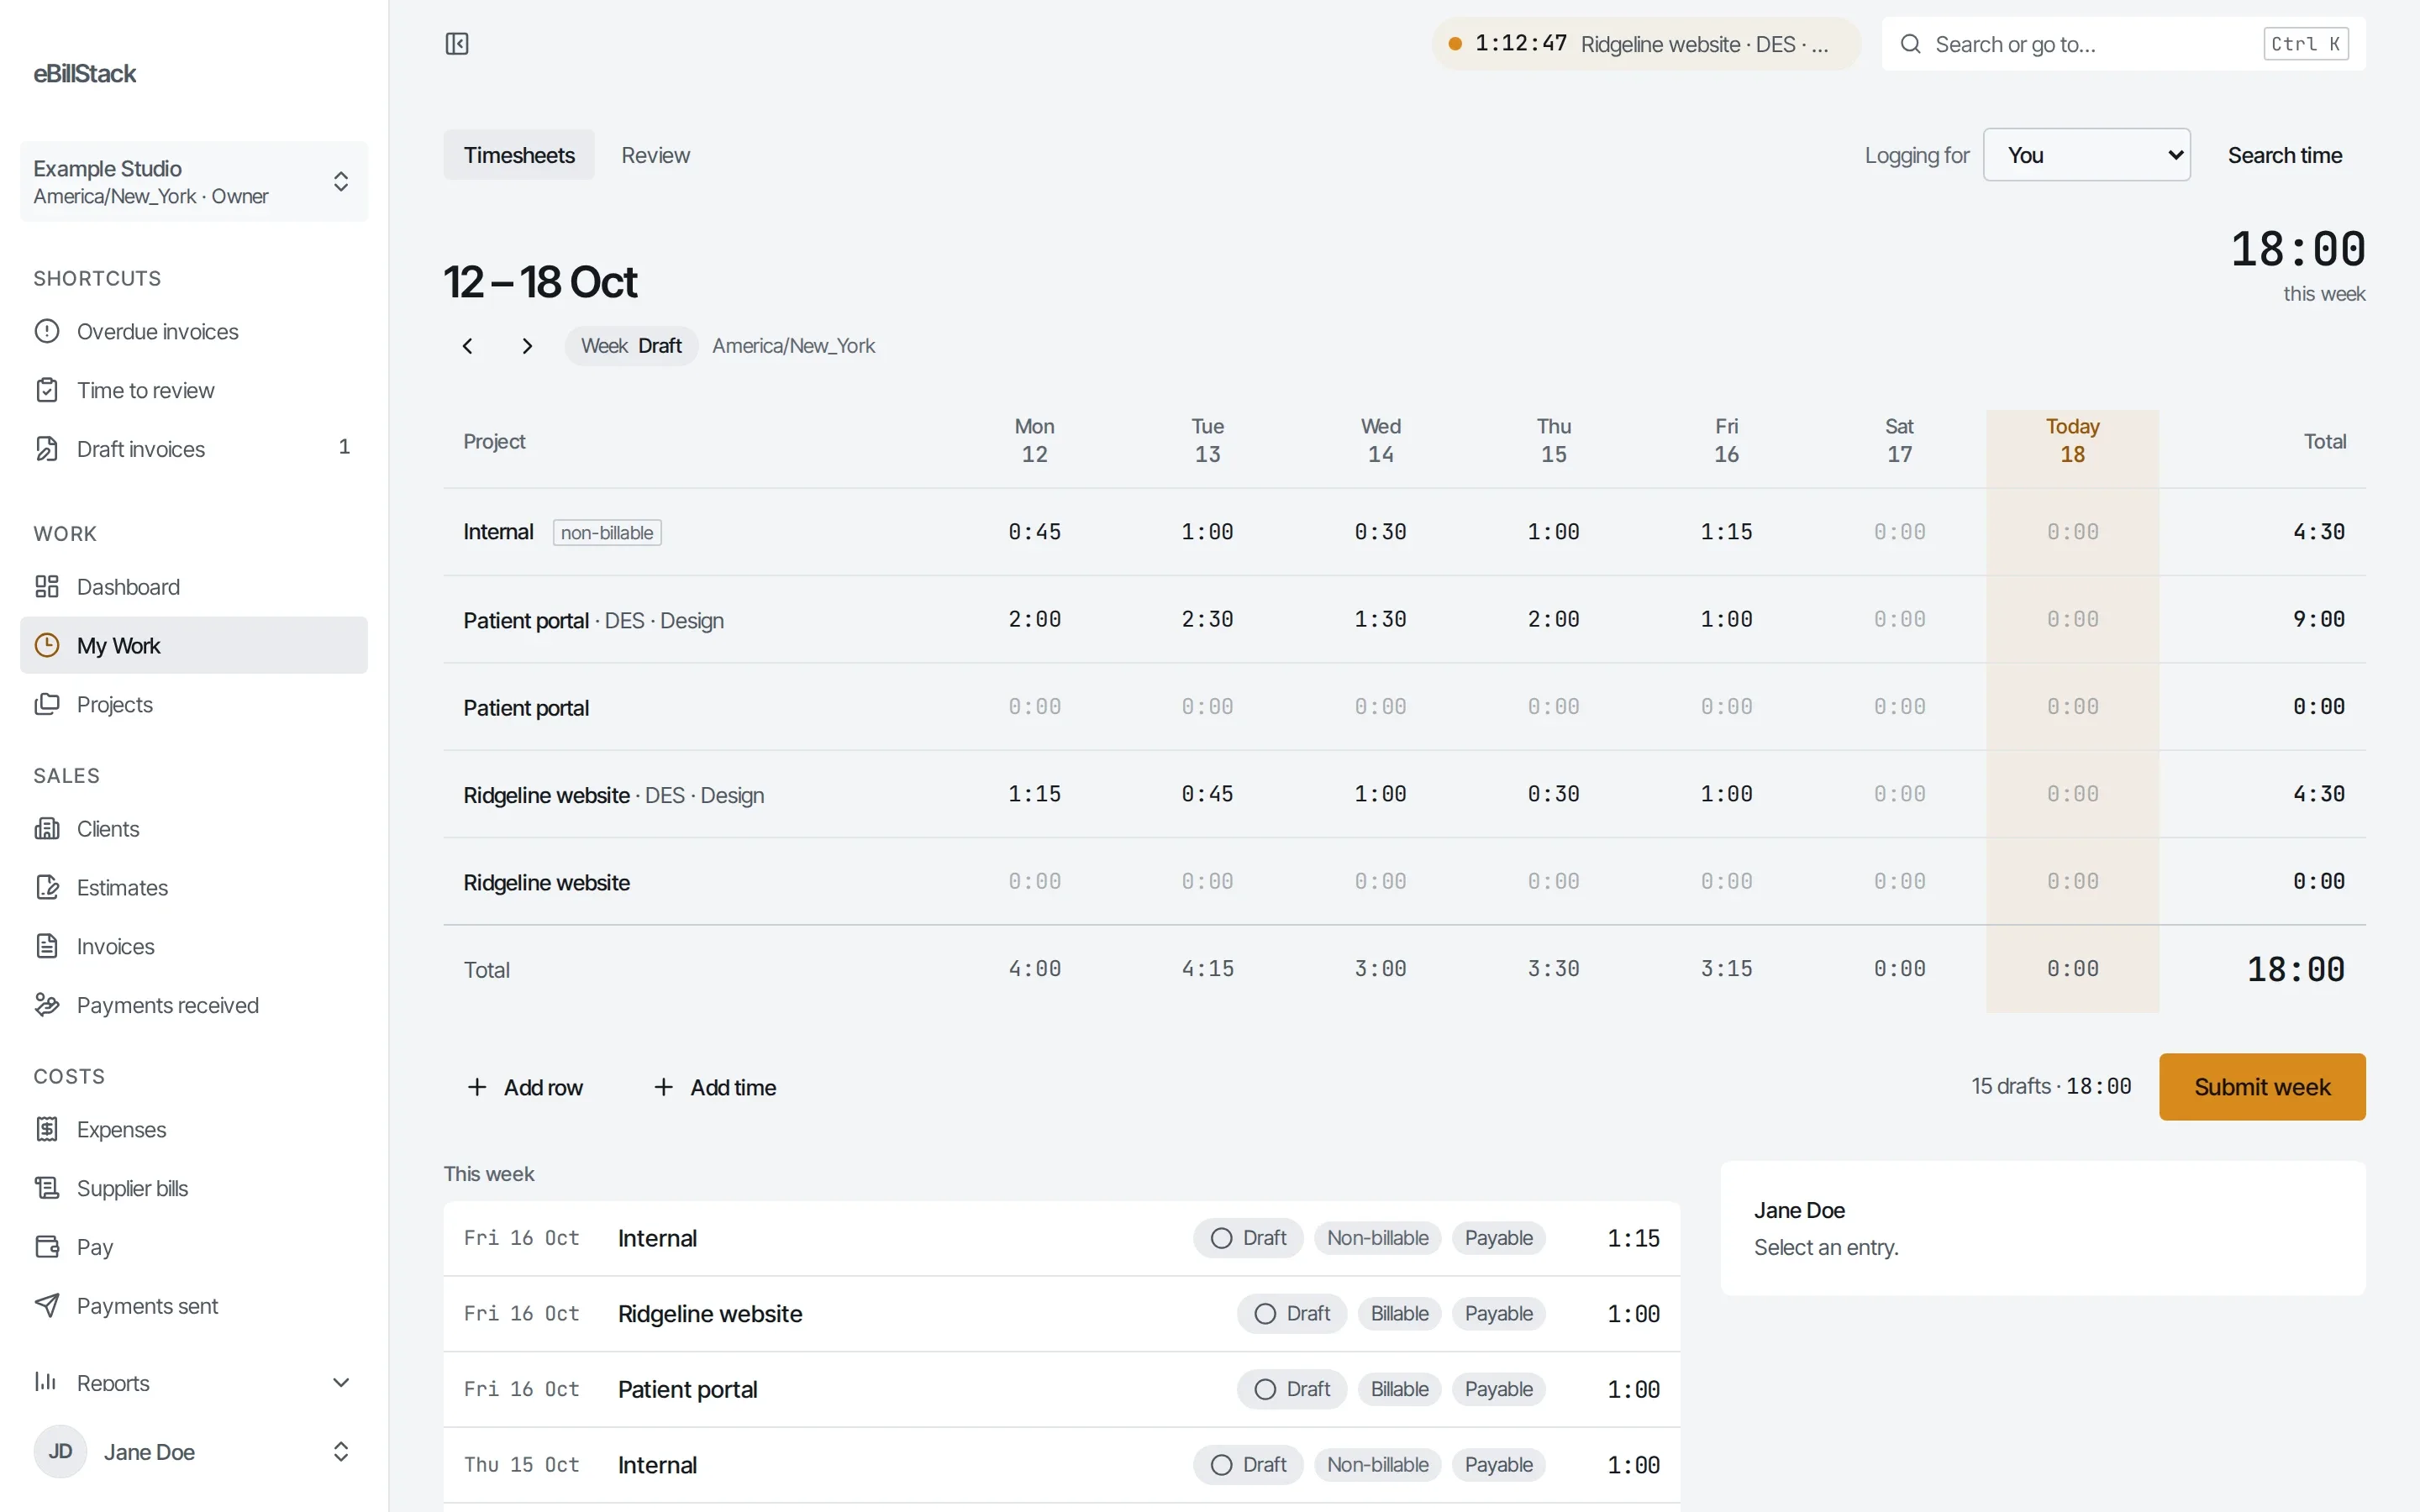The image size is (2420, 1512).
Task: Toggle Draft status on Thu Internal entry
Action: point(1248,1465)
